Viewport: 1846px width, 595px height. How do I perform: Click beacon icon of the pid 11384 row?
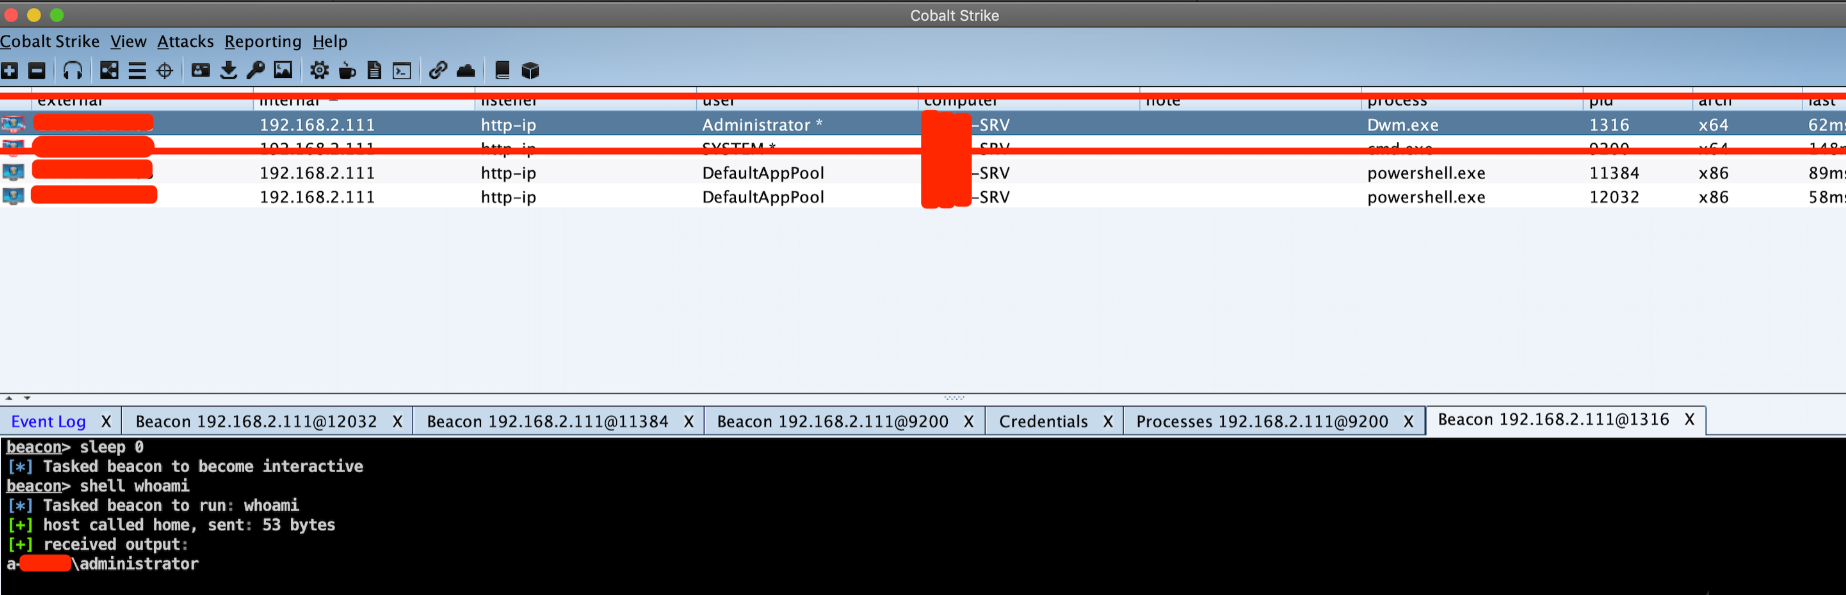[13, 173]
